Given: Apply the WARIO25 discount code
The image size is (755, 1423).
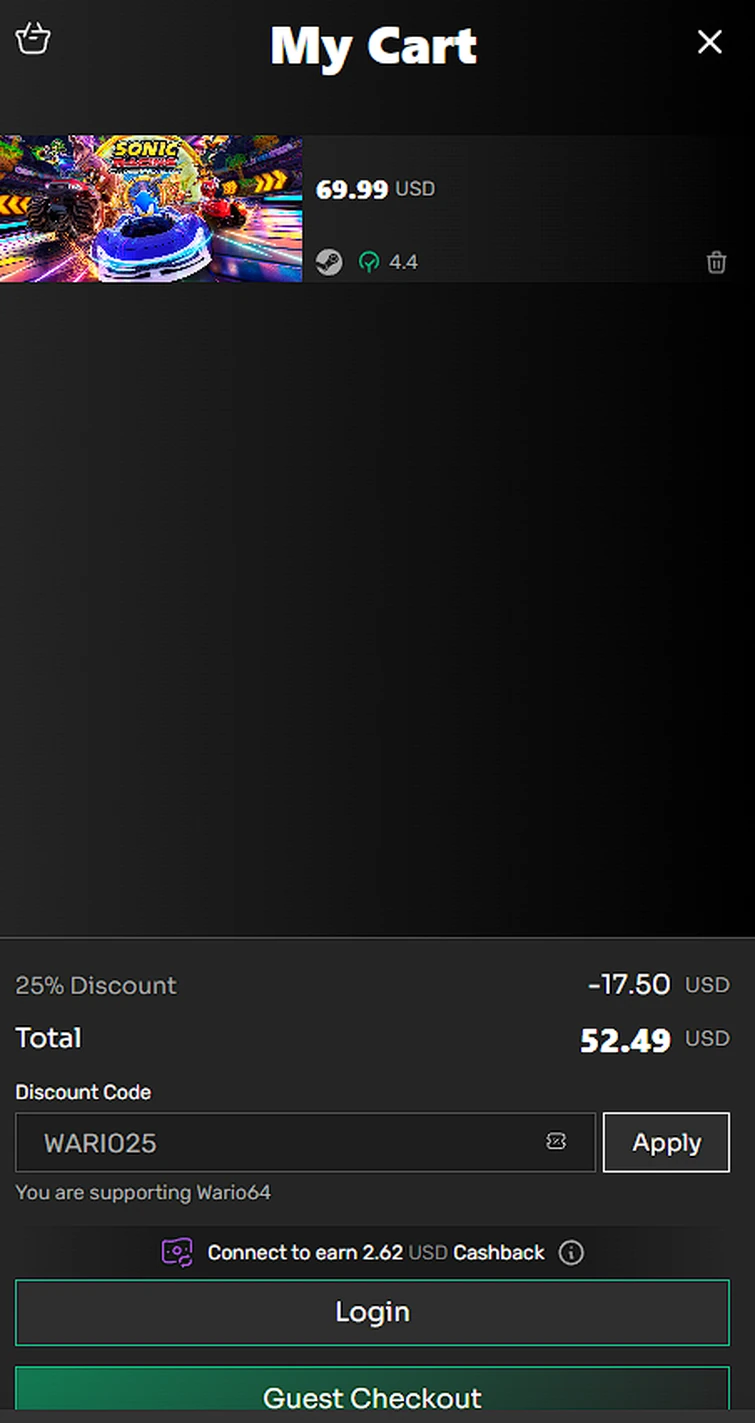Looking at the screenshot, I should coord(666,1142).
